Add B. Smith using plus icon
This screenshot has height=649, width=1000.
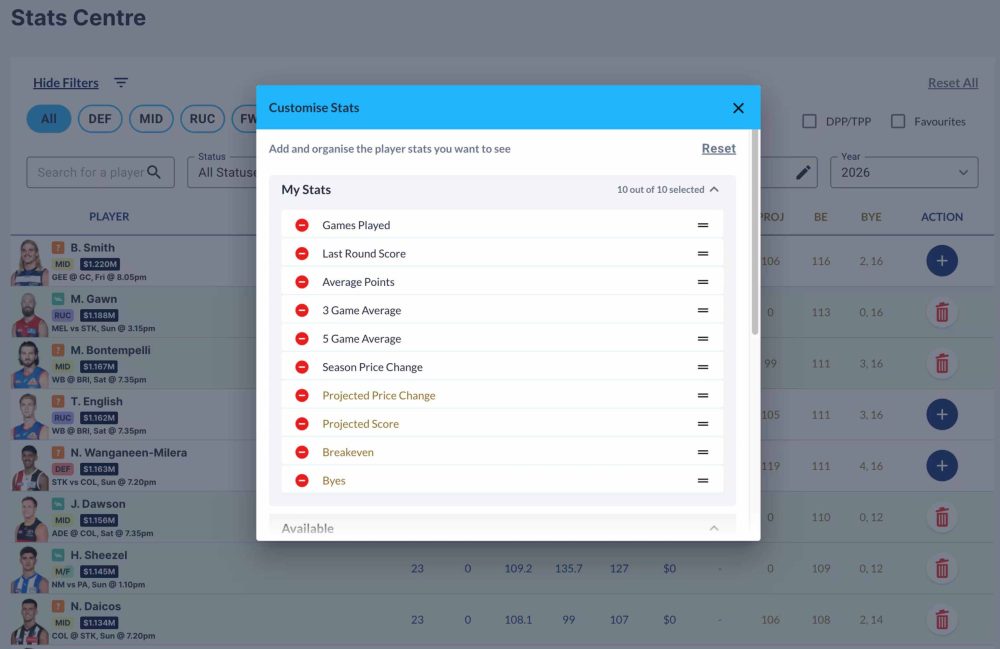(941, 261)
